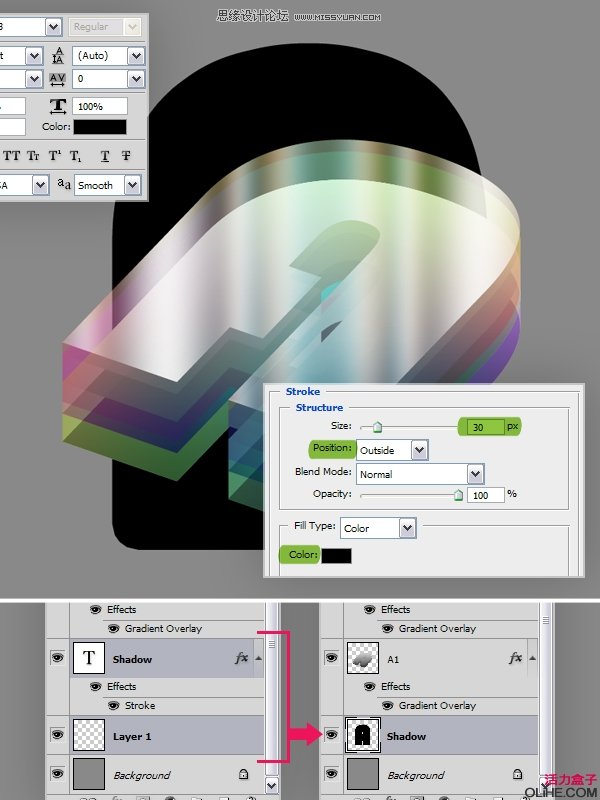
Task: Click fx icon on A1 layer
Action: (515, 658)
